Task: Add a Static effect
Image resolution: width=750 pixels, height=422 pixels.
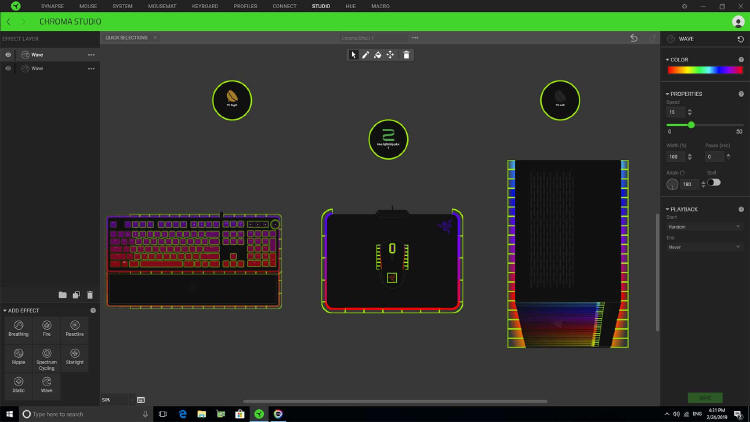Action: (x=18, y=385)
